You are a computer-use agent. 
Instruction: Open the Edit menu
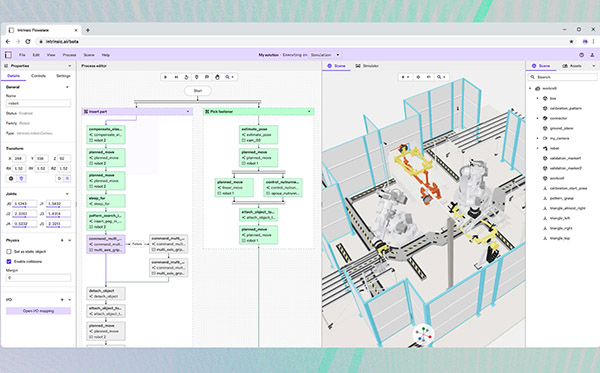point(36,55)
